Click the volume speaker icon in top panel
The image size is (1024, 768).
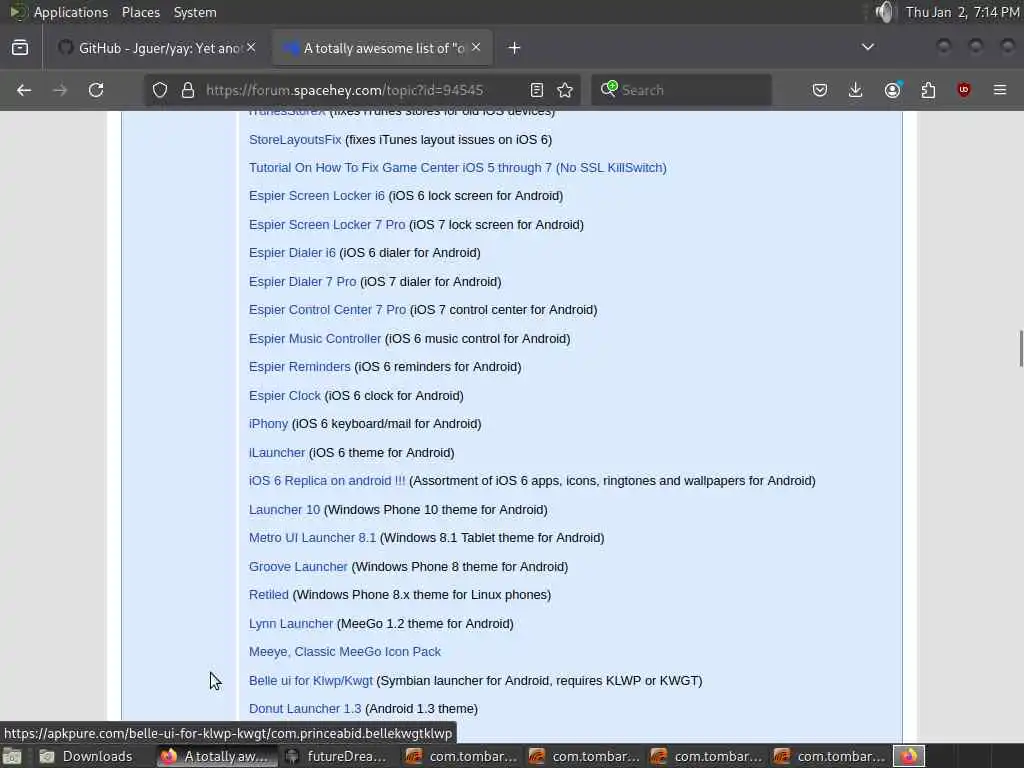(884, 12)
